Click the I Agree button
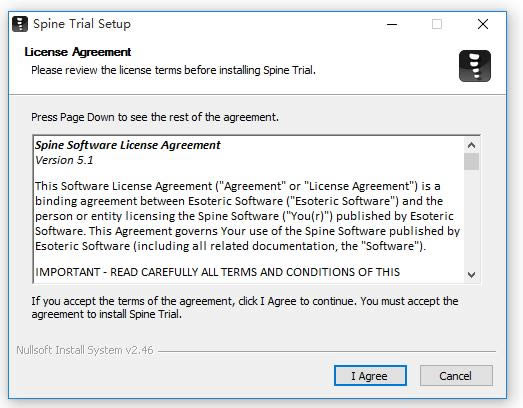This screenshot has width=523, height=408. [x=370, y=376]
